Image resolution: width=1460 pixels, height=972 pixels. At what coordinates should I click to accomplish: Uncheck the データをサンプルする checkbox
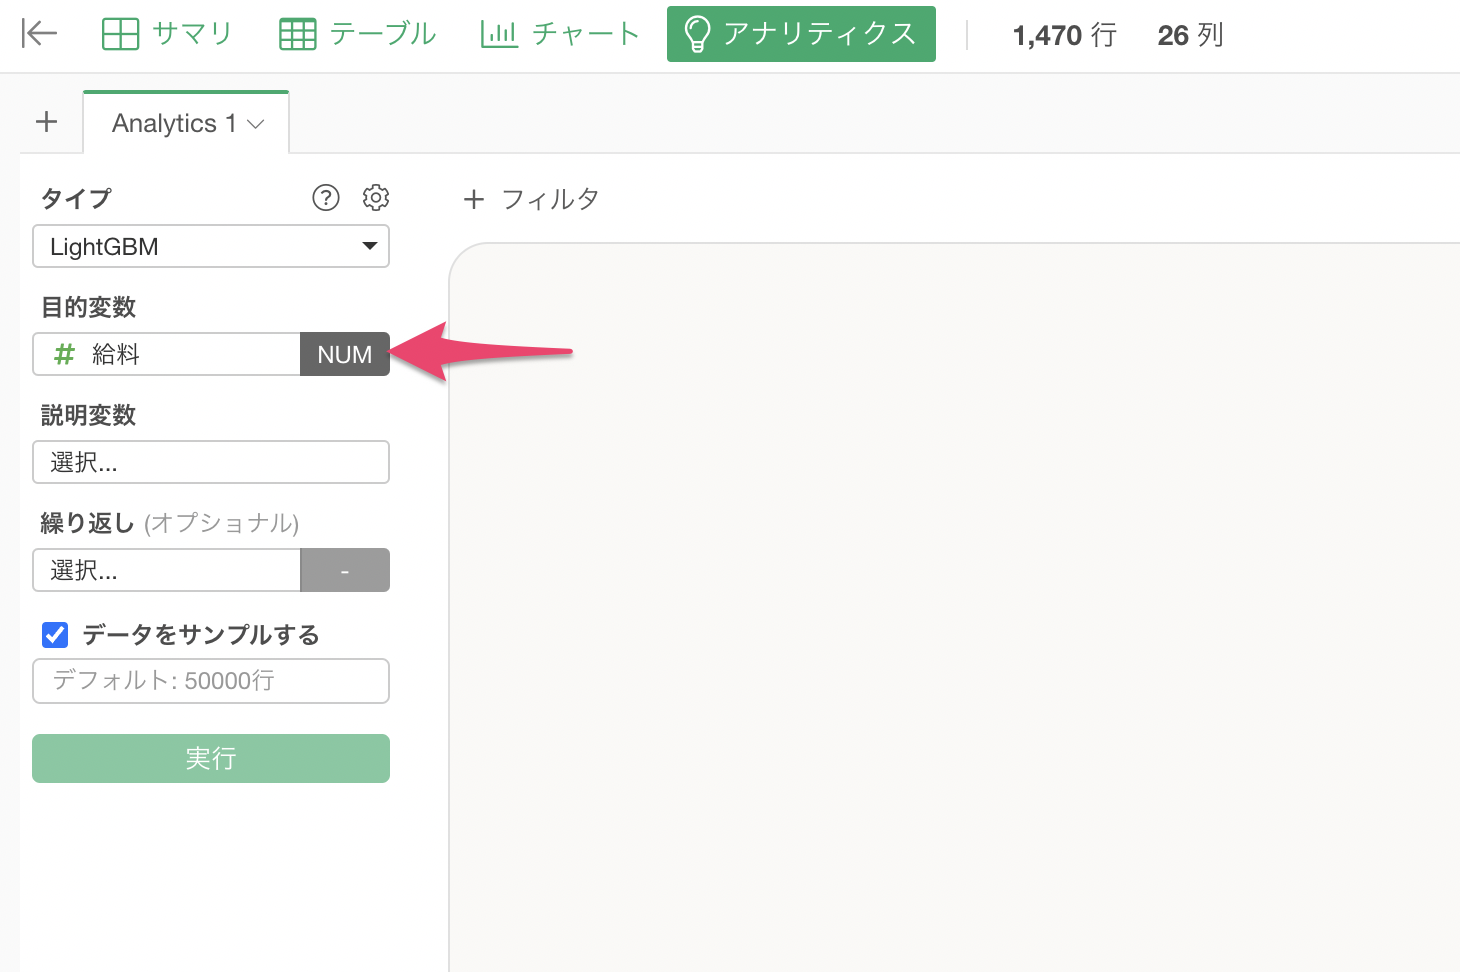click(x=55, y=635)
